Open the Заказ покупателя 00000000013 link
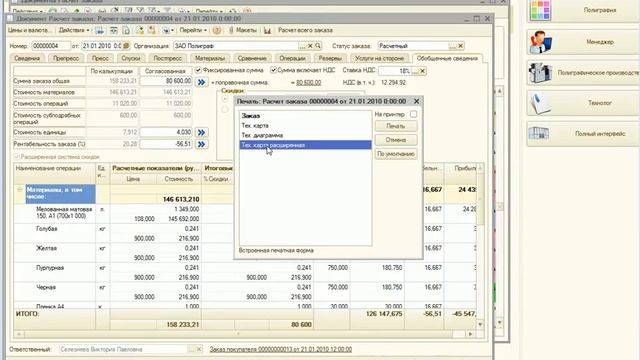640x360 pixels. tap(281, 349)
